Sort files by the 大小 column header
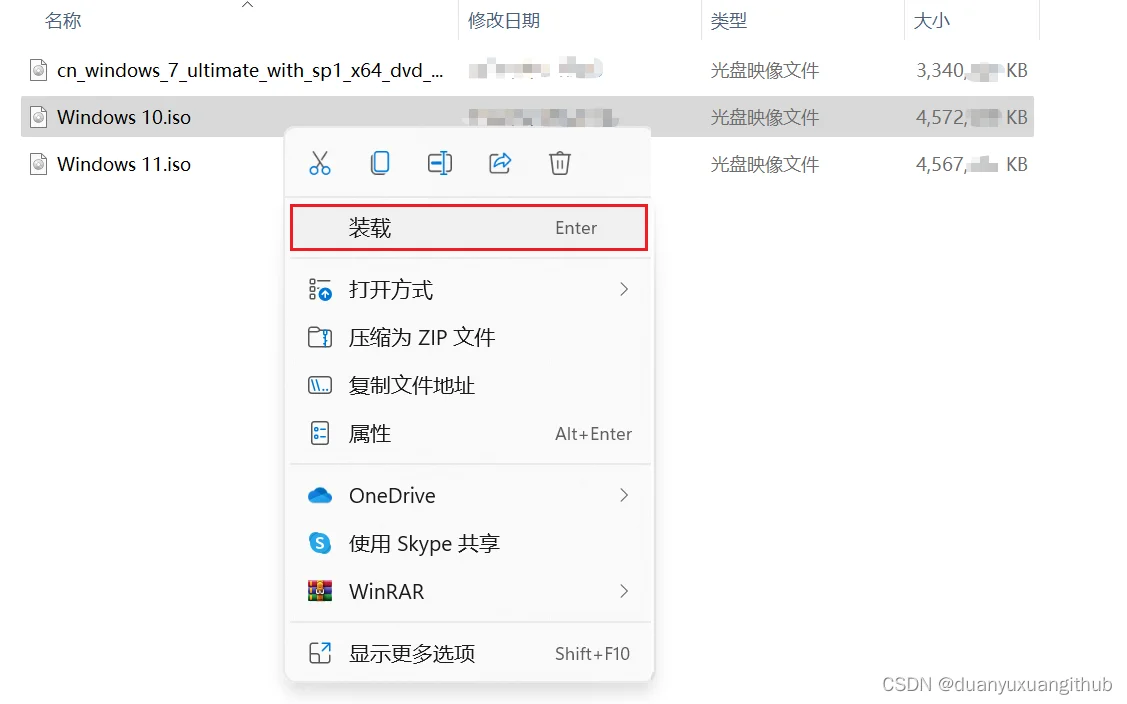1127x704 pixels. [932, 21]
